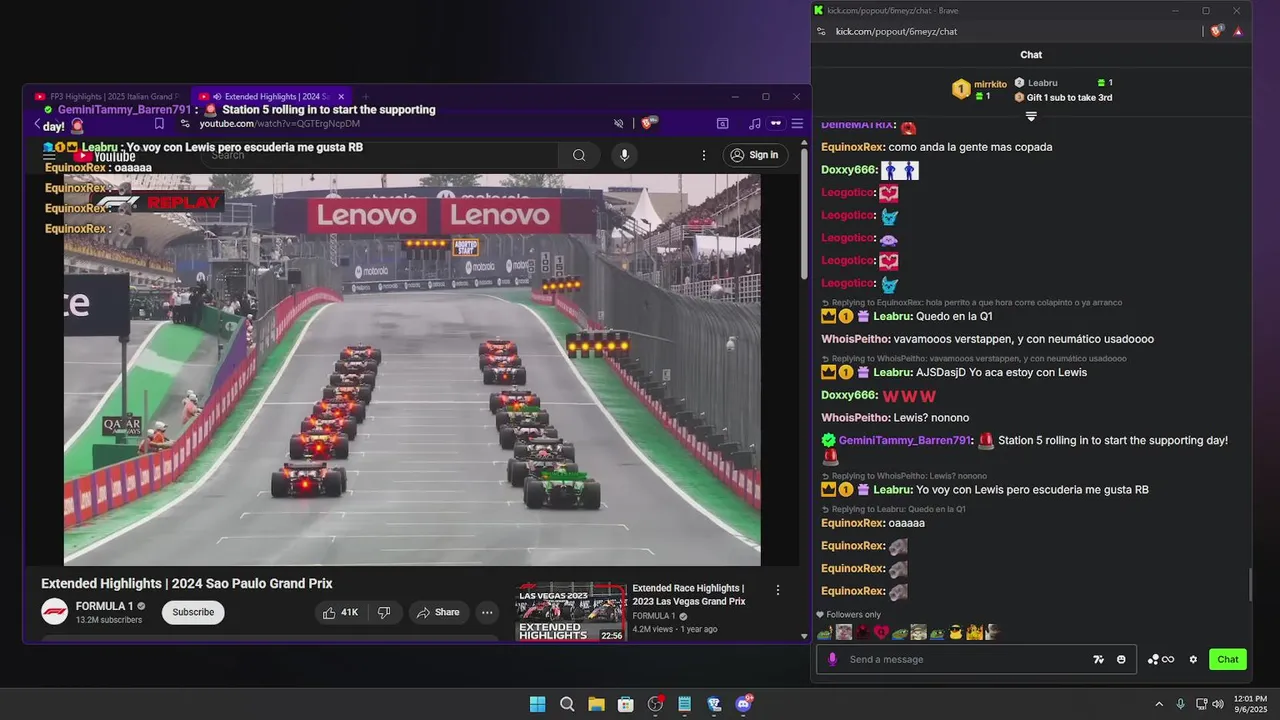Share the Sao Paulo Grand Prix video
The image size is (1280, 720).
pos(438,612)
